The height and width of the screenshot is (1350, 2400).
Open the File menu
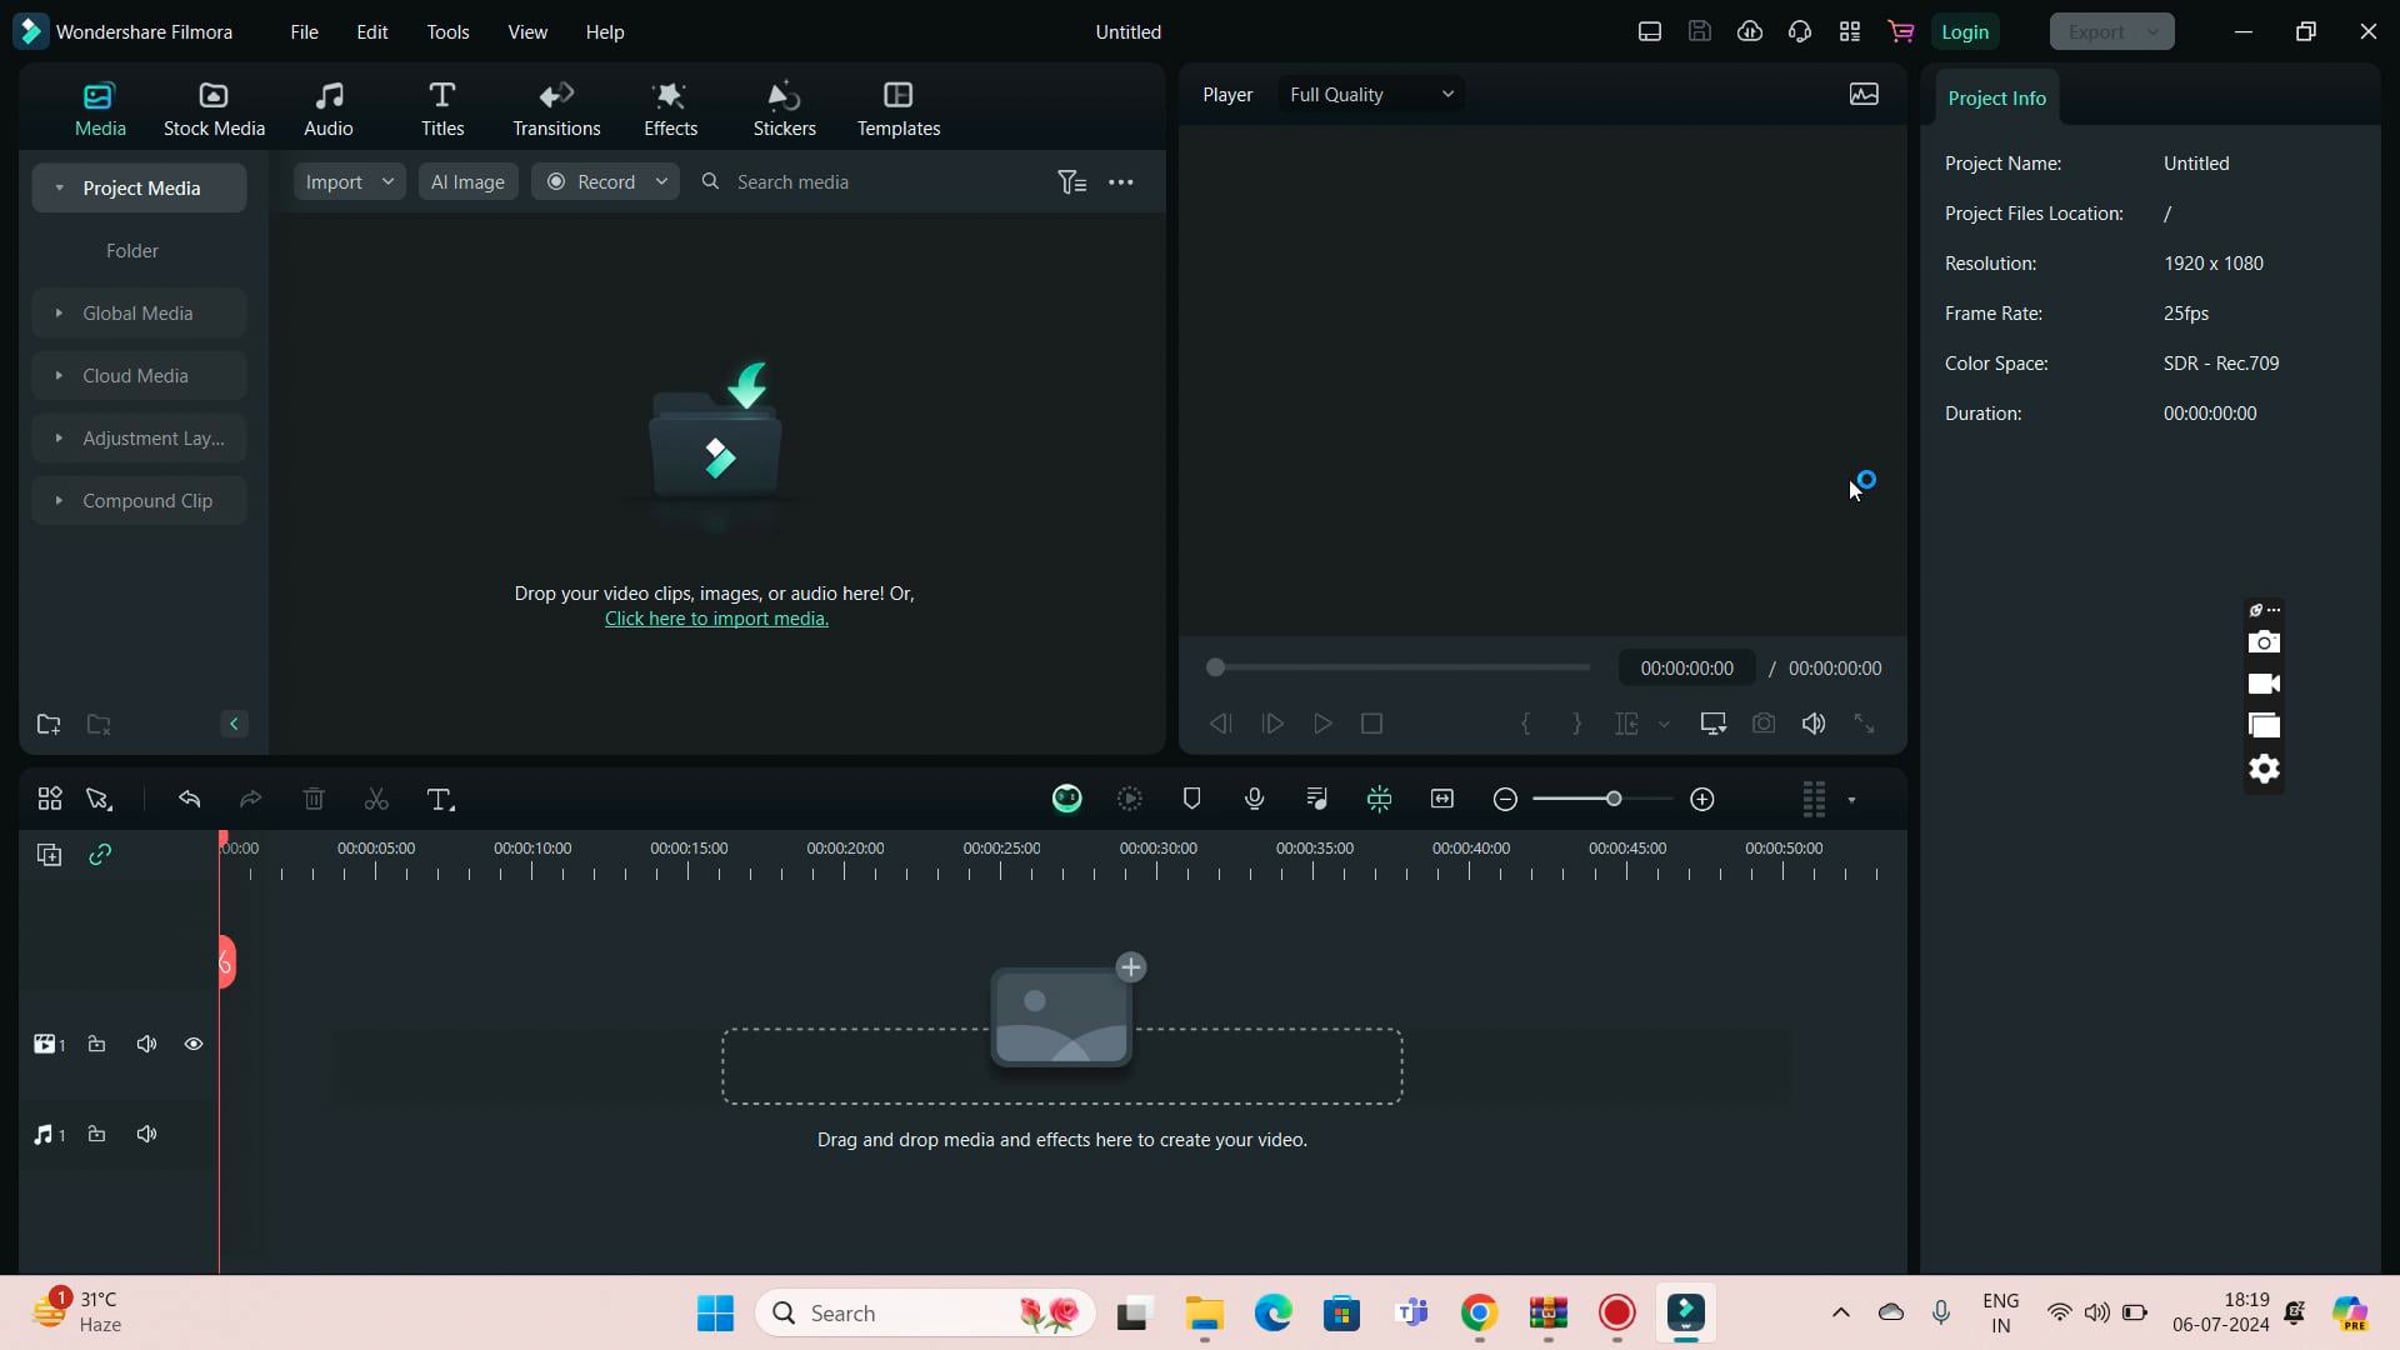pos(304,31)
